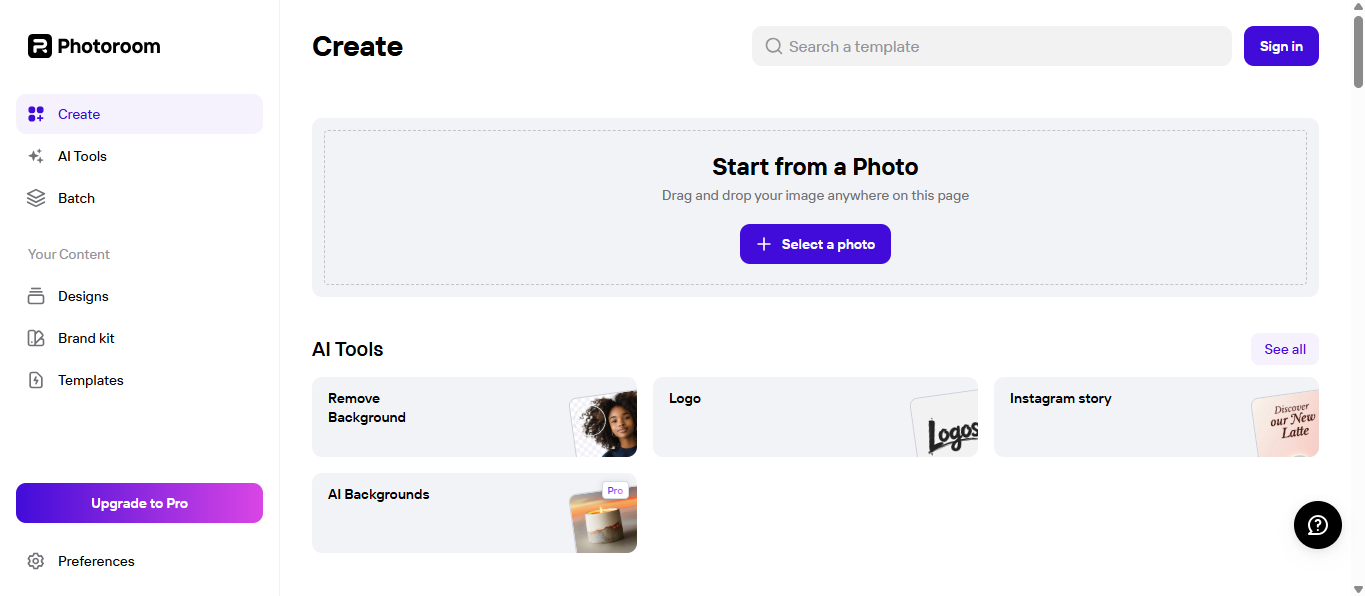
Task: Open Templates using its sidebar icon
Action: tap(35, 380)
